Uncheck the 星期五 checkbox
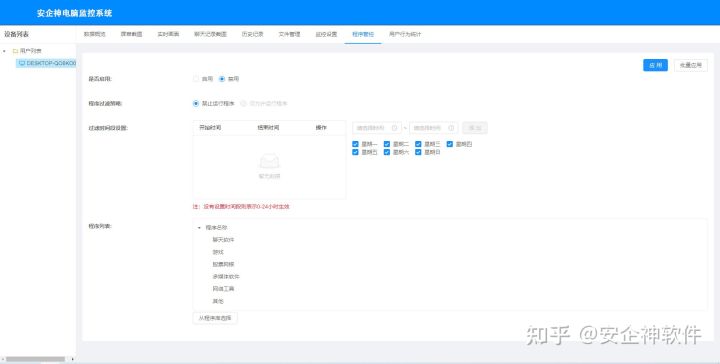 (355, 152)
